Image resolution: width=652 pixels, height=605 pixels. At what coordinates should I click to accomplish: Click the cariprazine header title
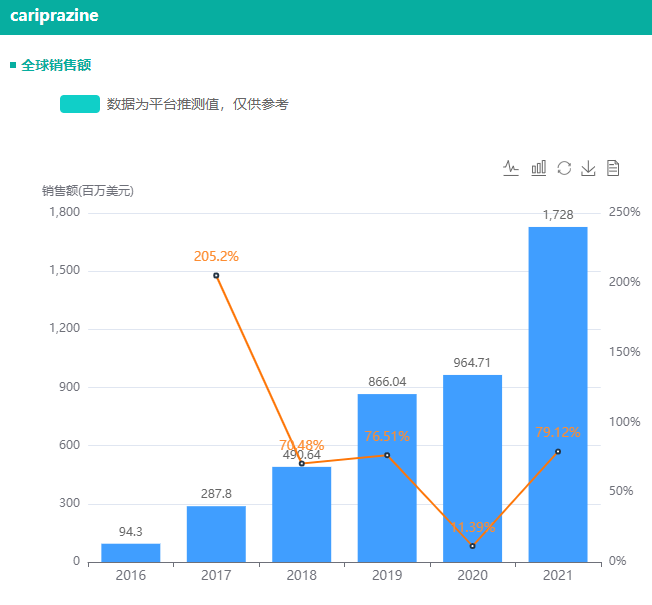point(54,17)
